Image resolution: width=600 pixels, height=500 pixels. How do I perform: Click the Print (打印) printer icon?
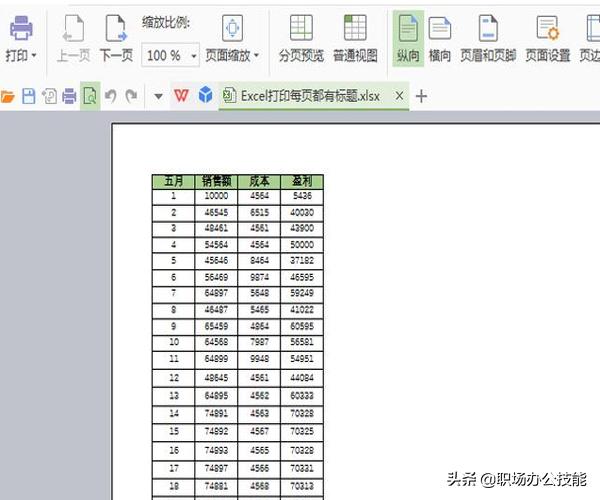pos(21,28)
